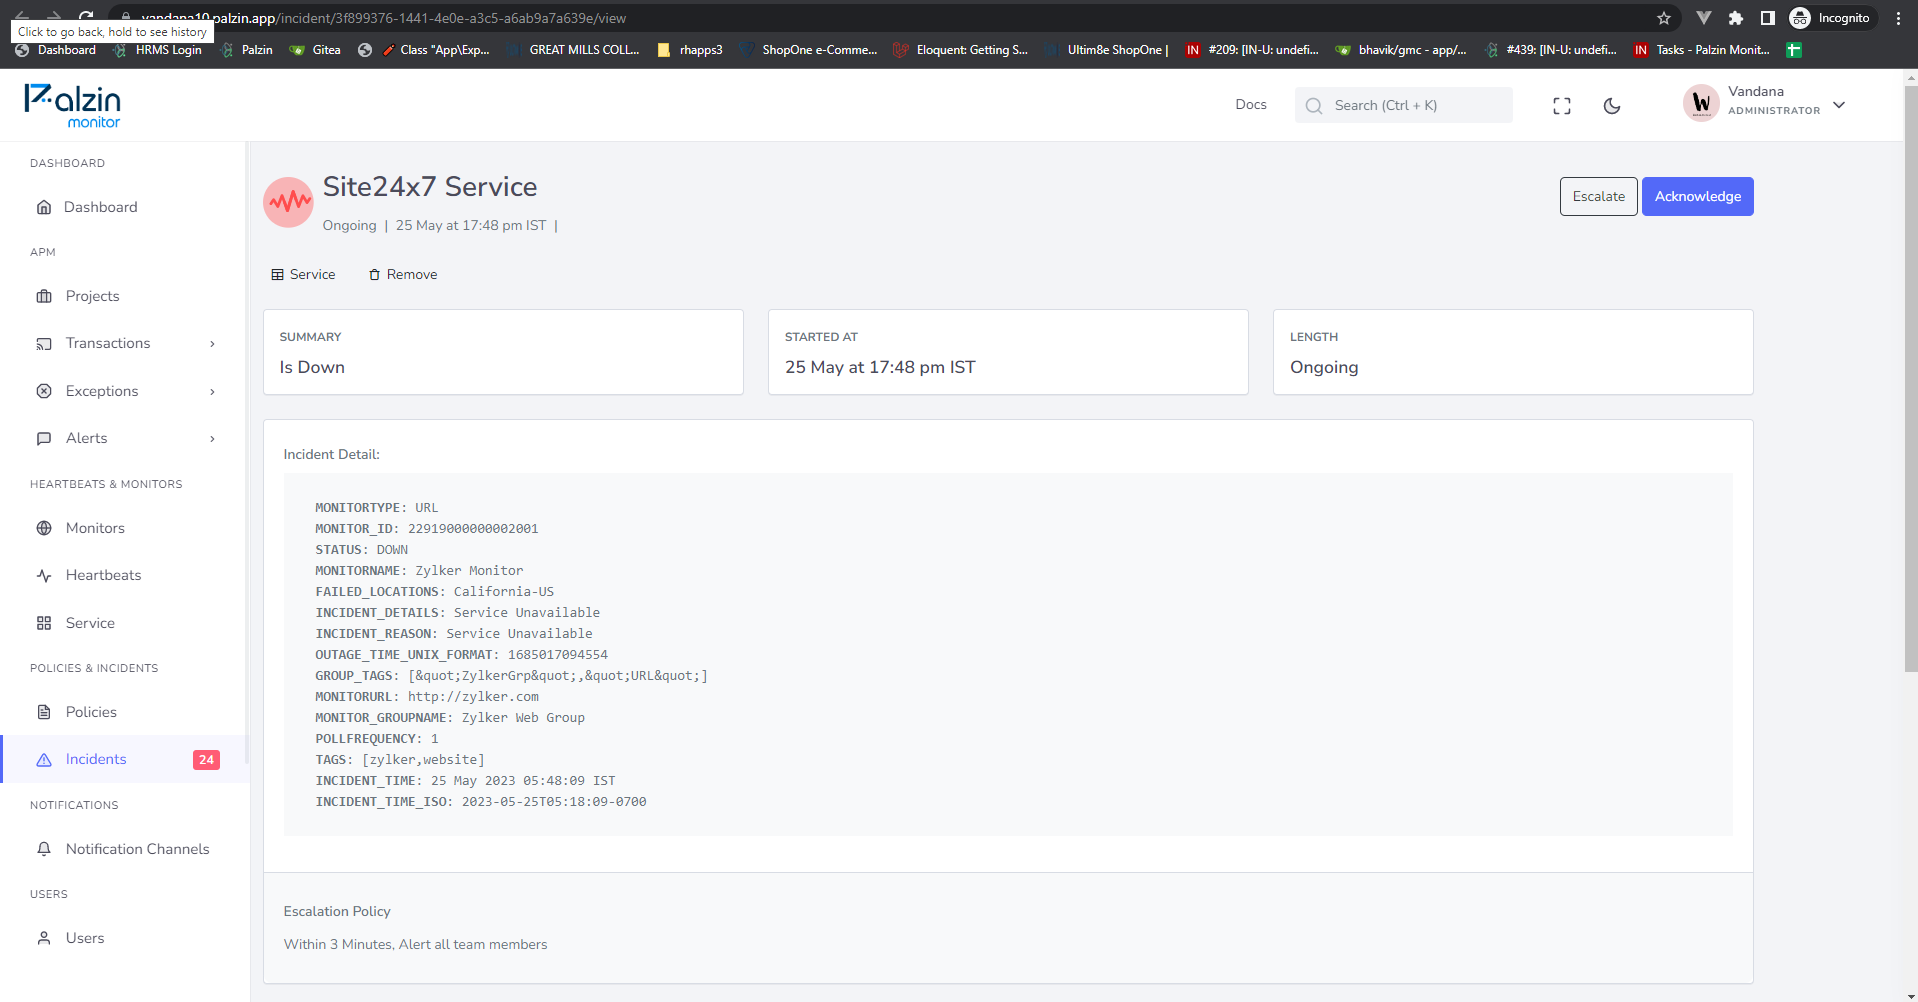Image resolution: width=1918 pixels, height=1002 pixels.
Task: Click the Monitors globe icon
Action: pyautogui.click(x=44, y=528)
